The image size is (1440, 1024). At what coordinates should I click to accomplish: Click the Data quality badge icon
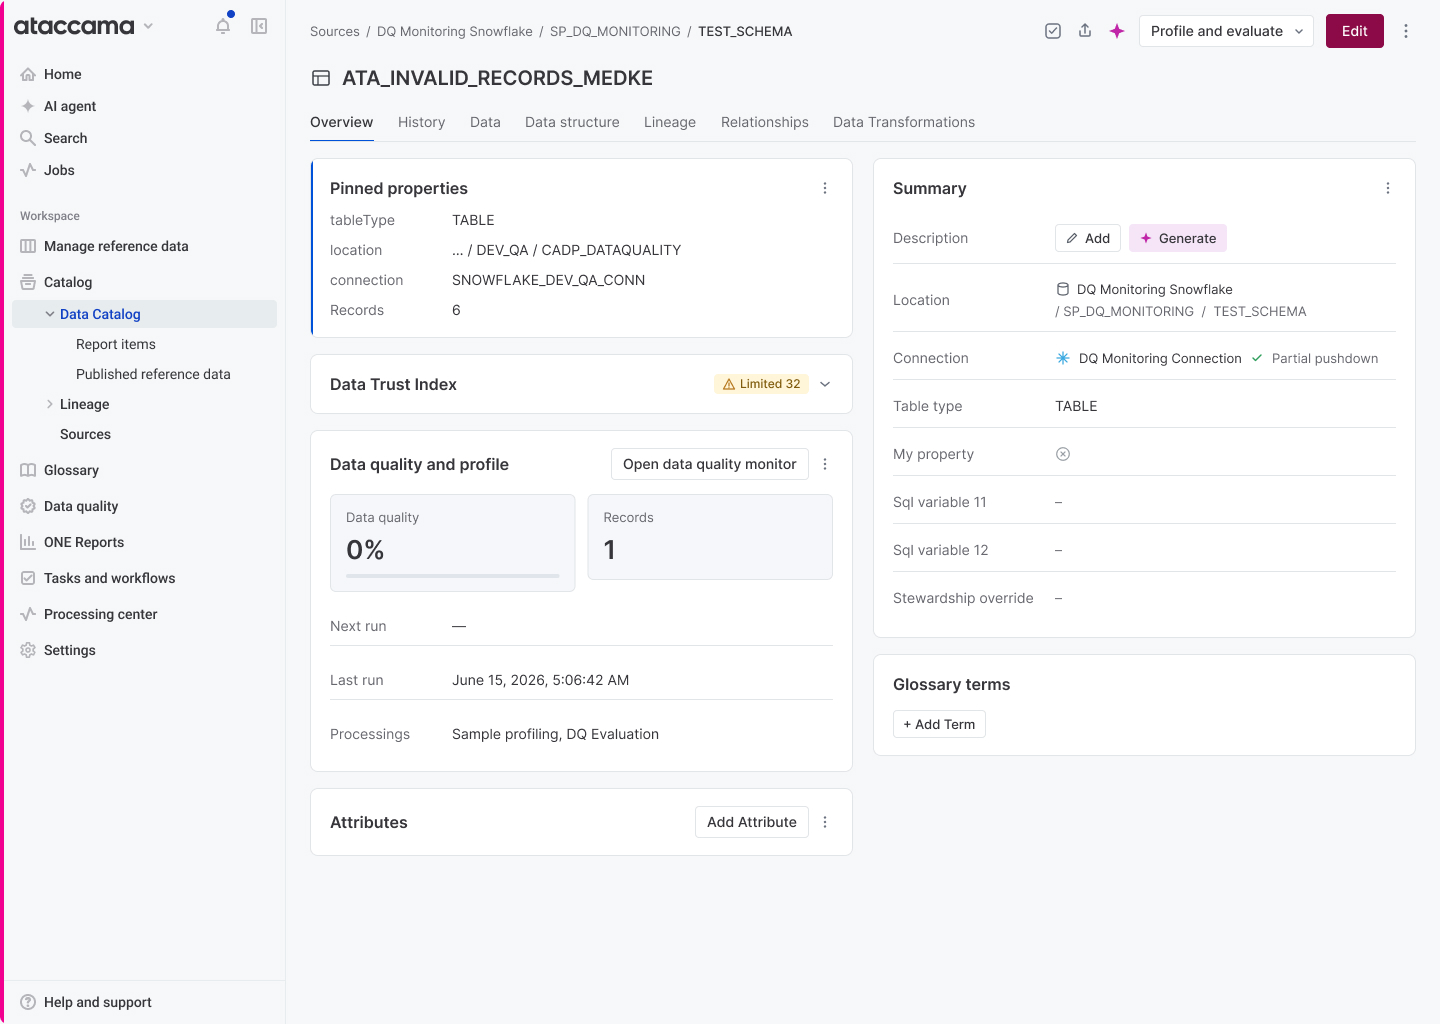(28, 506)
